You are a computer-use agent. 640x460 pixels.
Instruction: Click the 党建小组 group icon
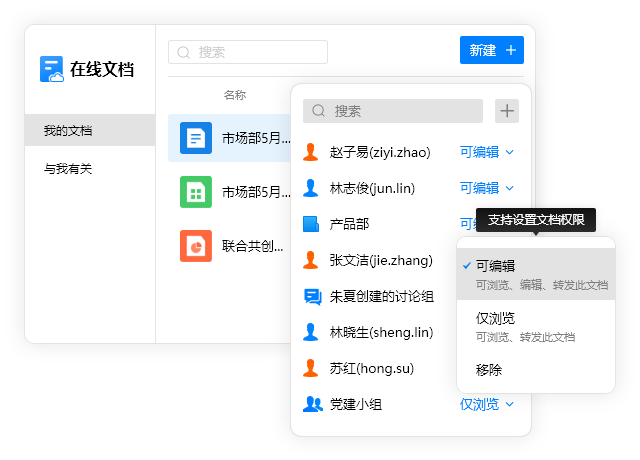point(313,404)
